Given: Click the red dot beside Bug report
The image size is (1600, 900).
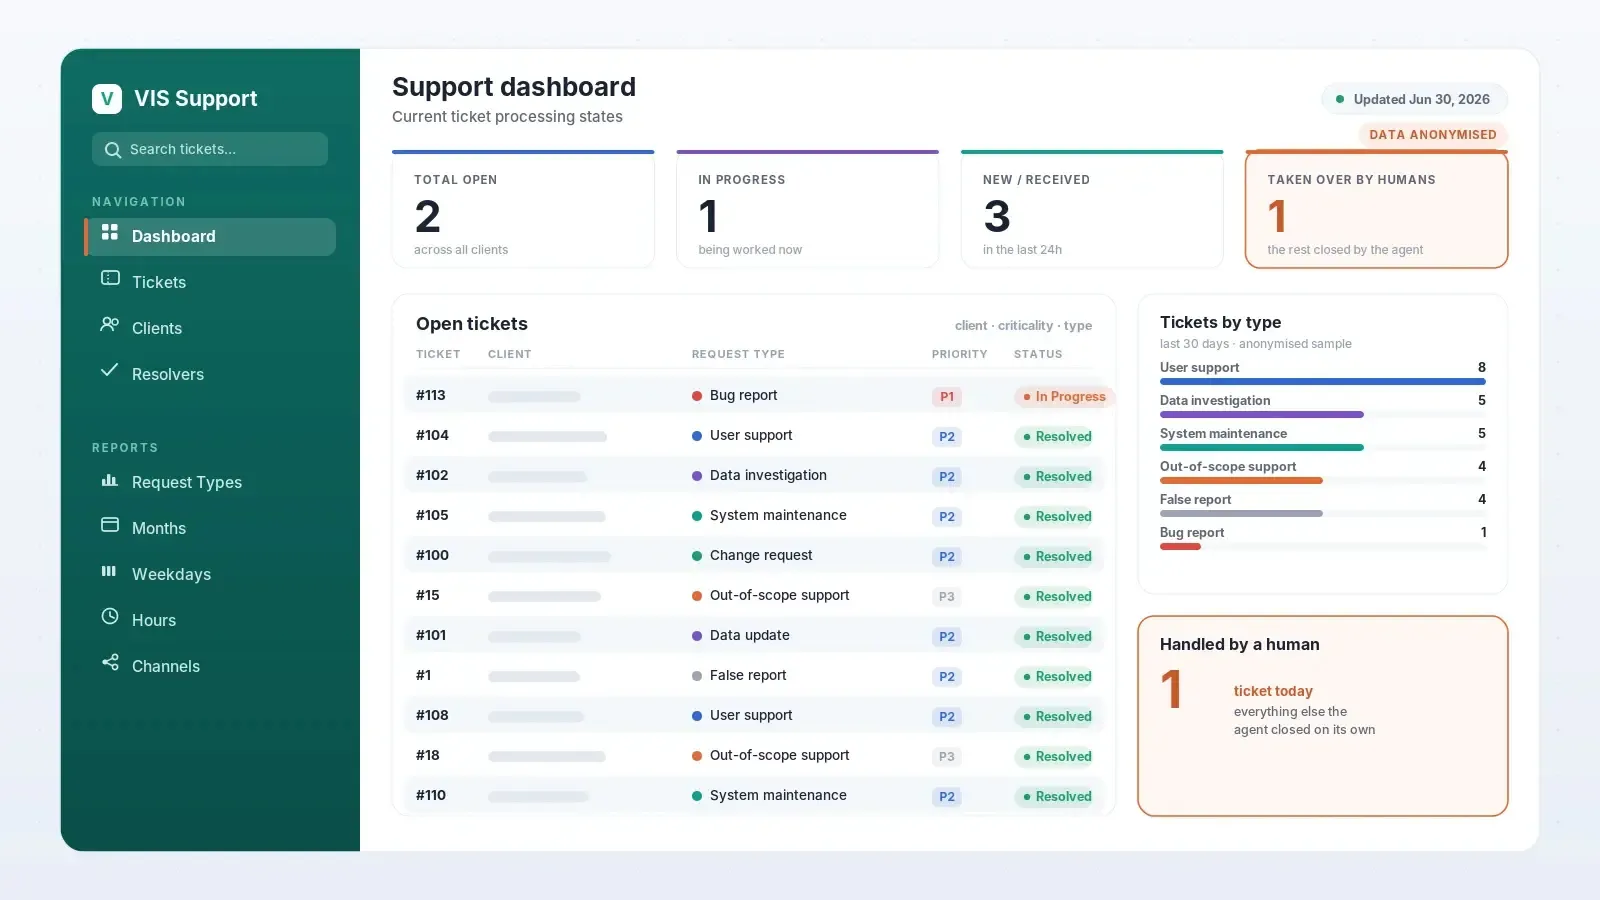Looking at the screenshot, I should click(x=697, y=396).
